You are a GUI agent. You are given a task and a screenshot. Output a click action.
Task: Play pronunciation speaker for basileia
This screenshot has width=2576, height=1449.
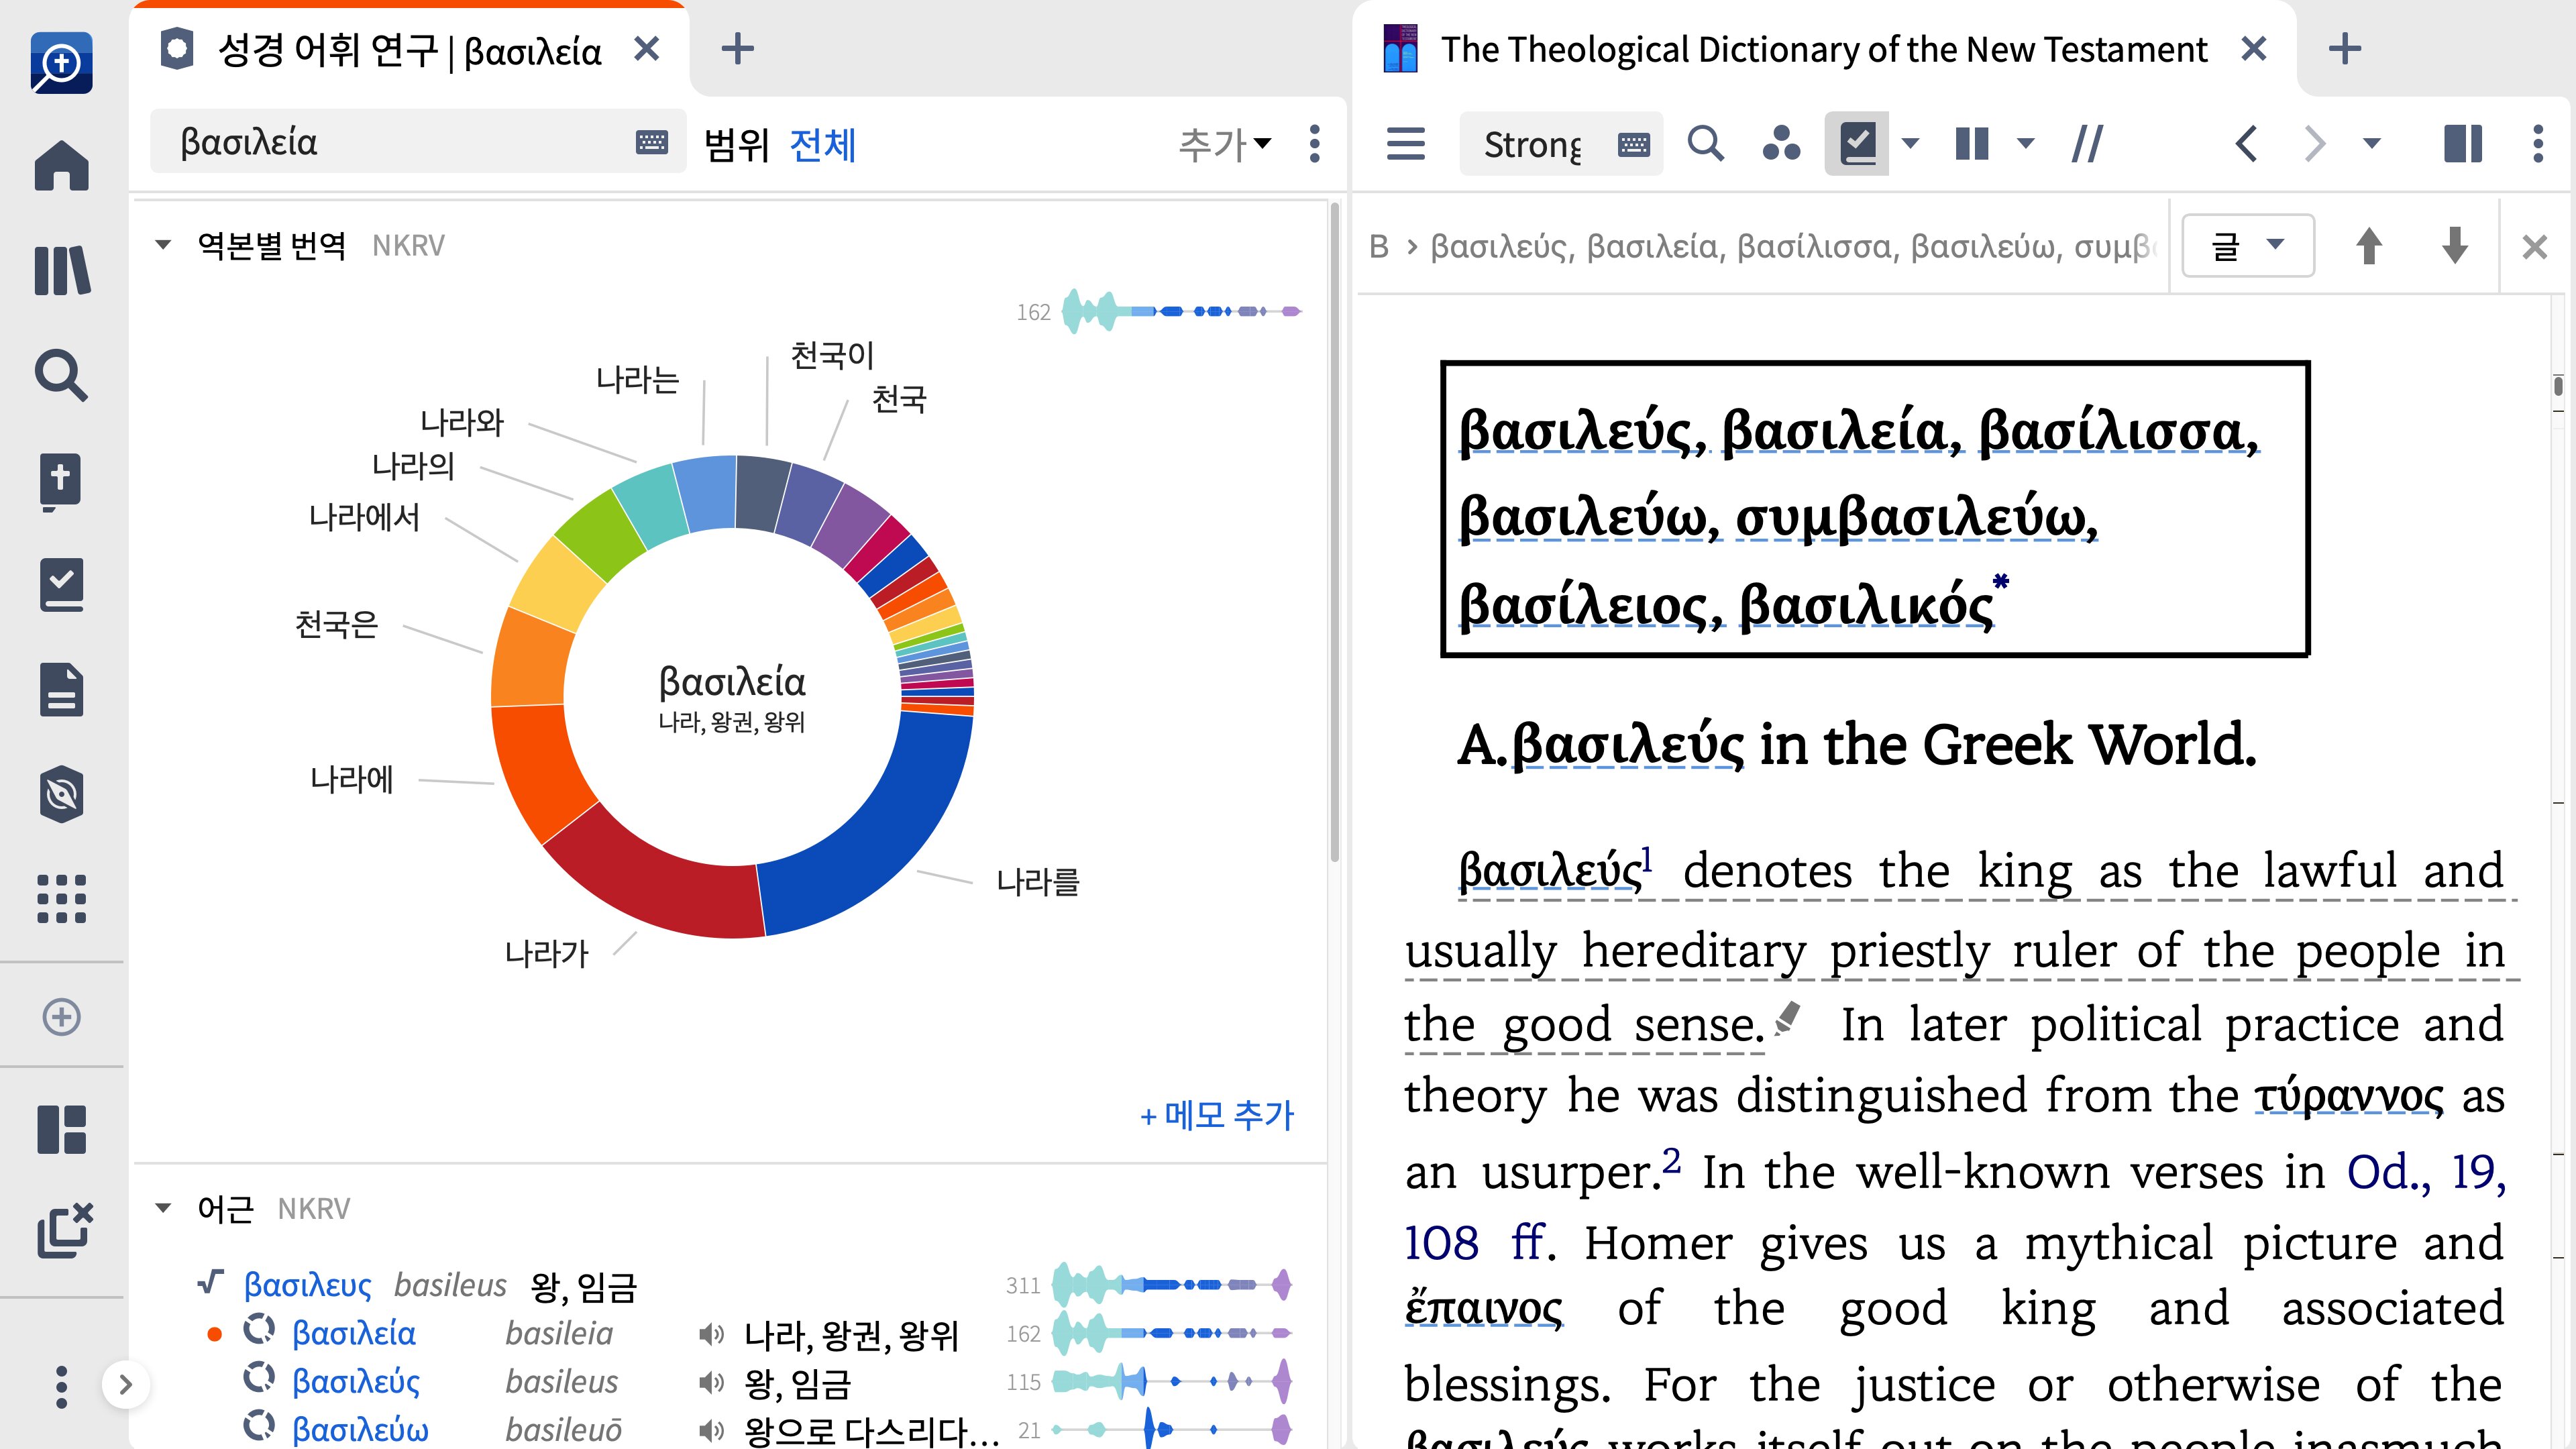coord(711,1333)
